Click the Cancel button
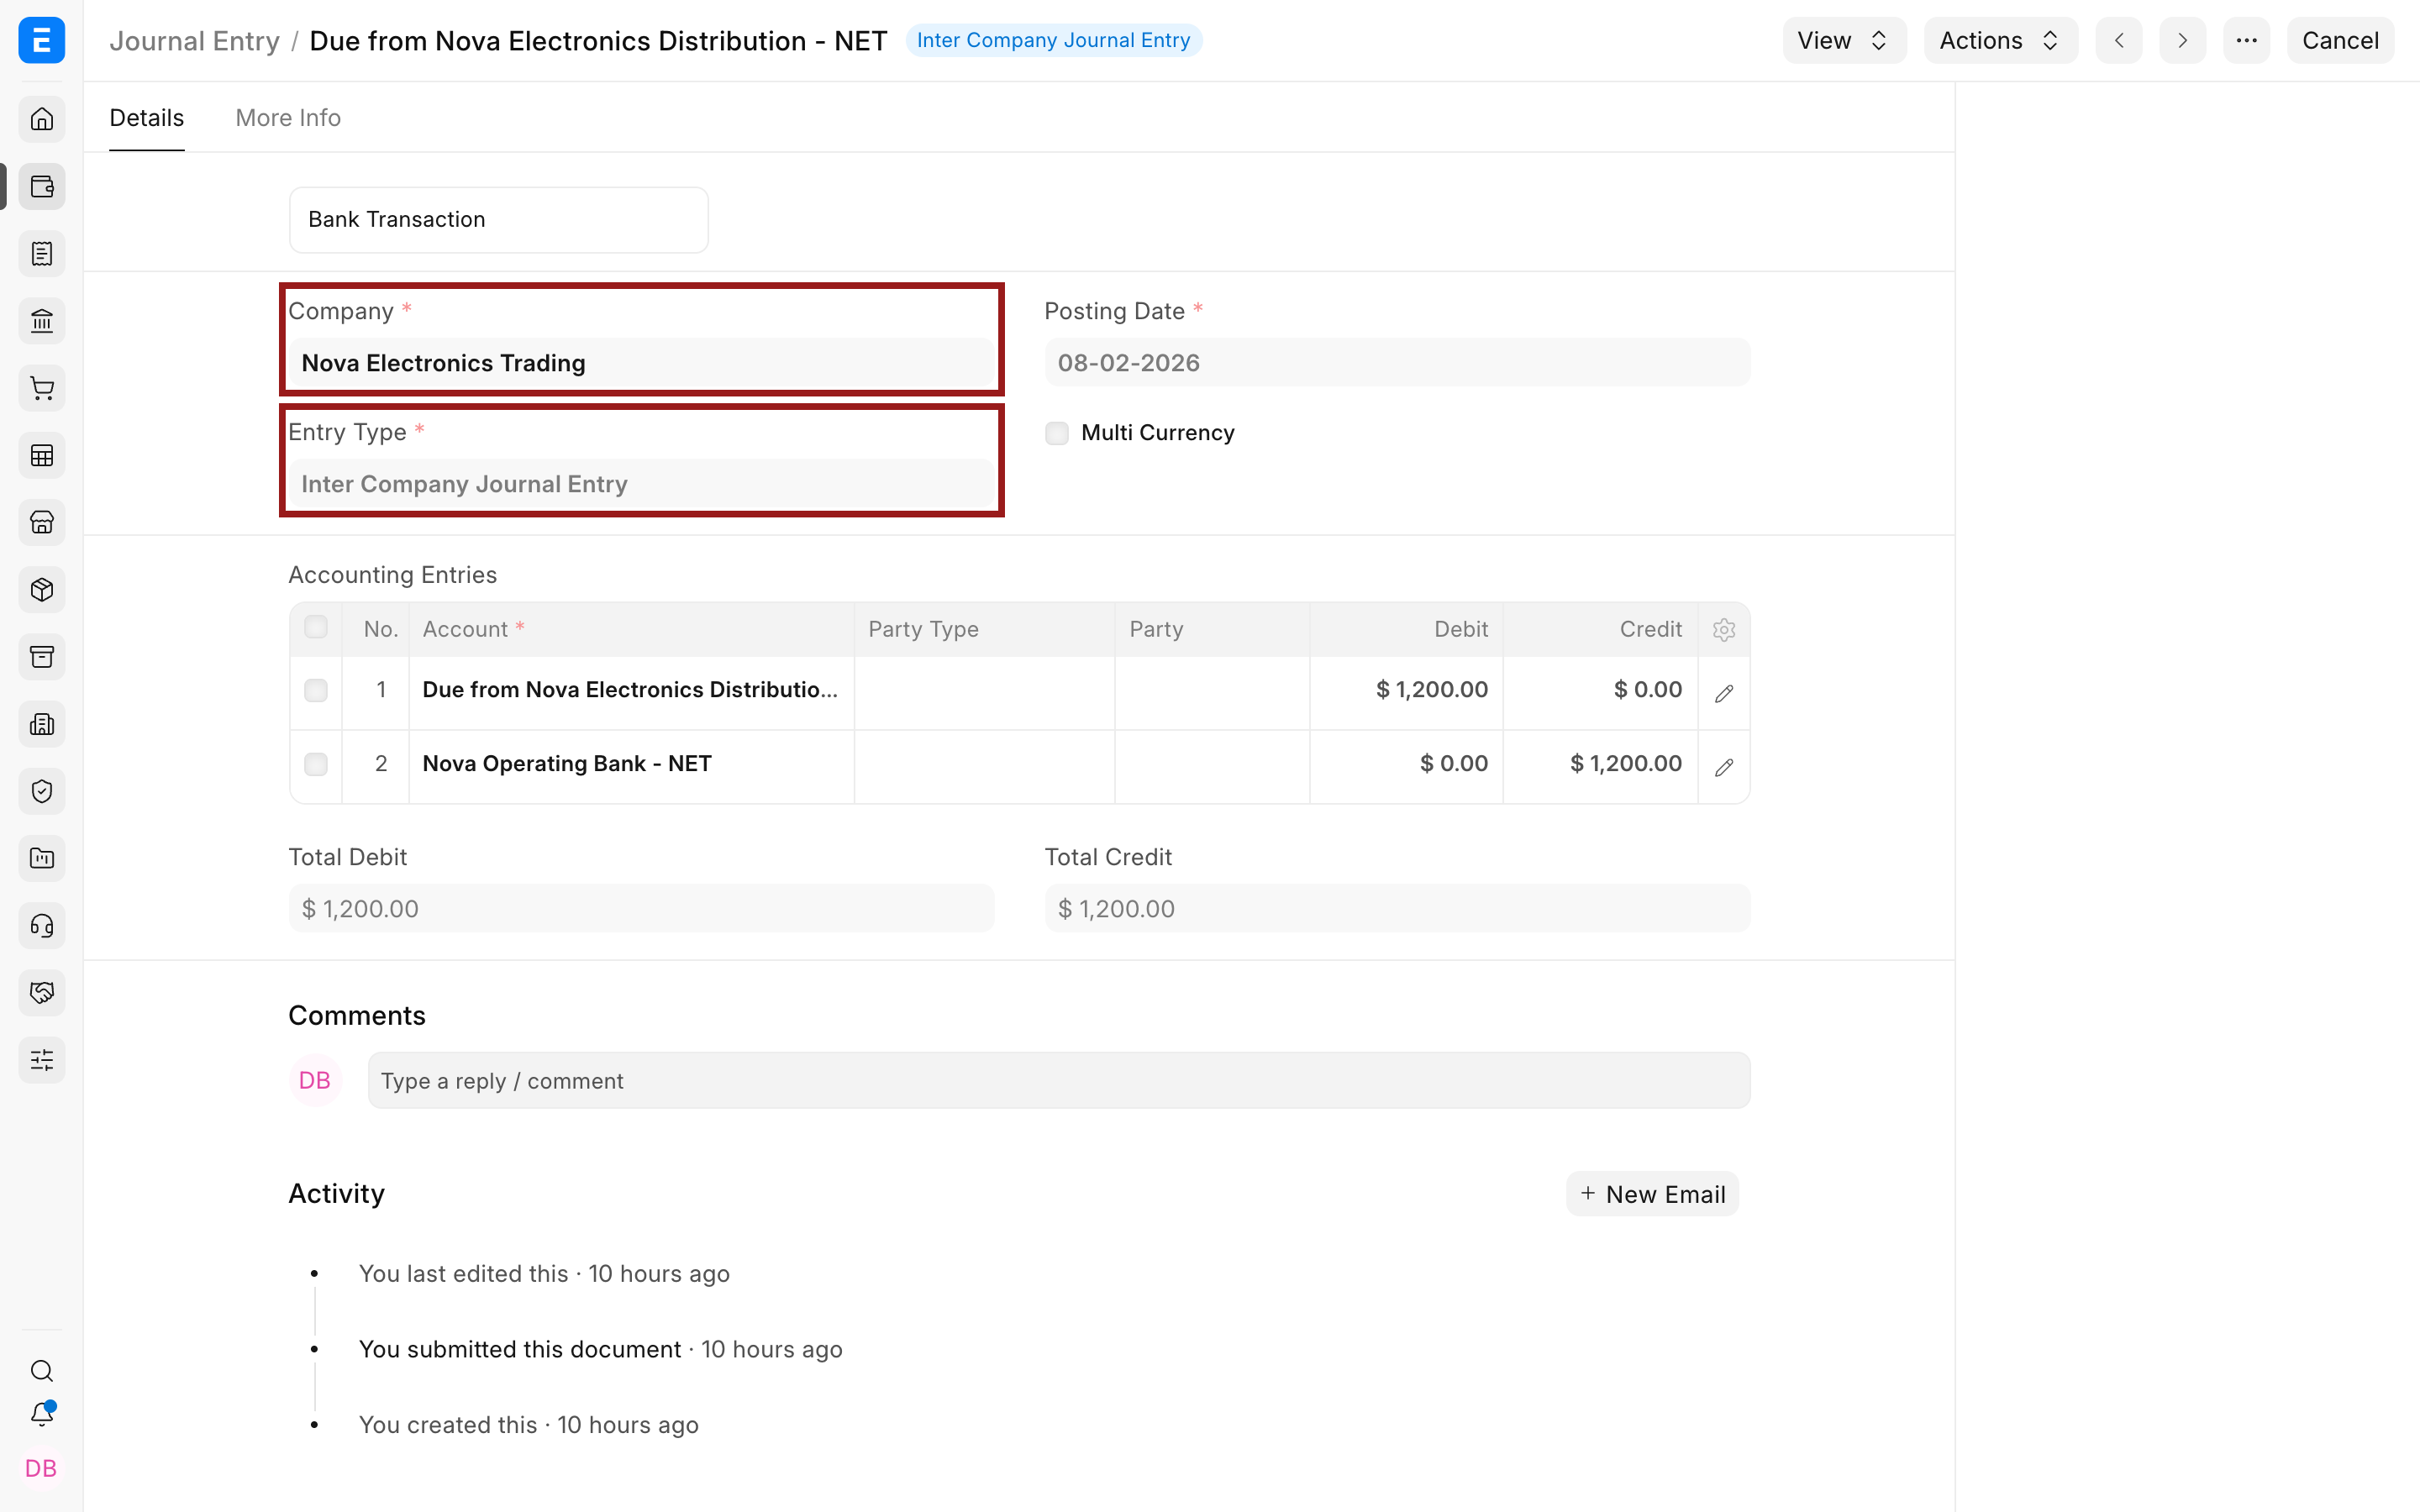 pyautogui.click(x=2340, y=40)
